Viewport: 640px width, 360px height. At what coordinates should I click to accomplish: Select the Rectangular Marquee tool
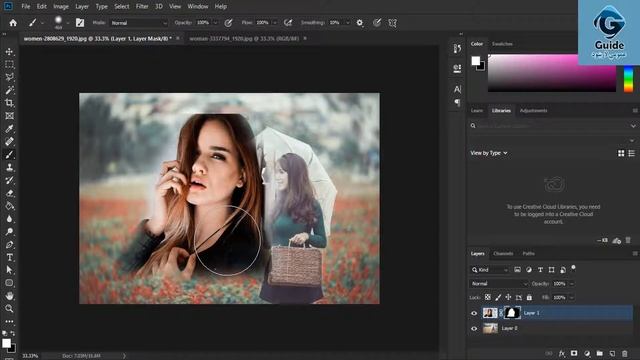pos(9,64)
